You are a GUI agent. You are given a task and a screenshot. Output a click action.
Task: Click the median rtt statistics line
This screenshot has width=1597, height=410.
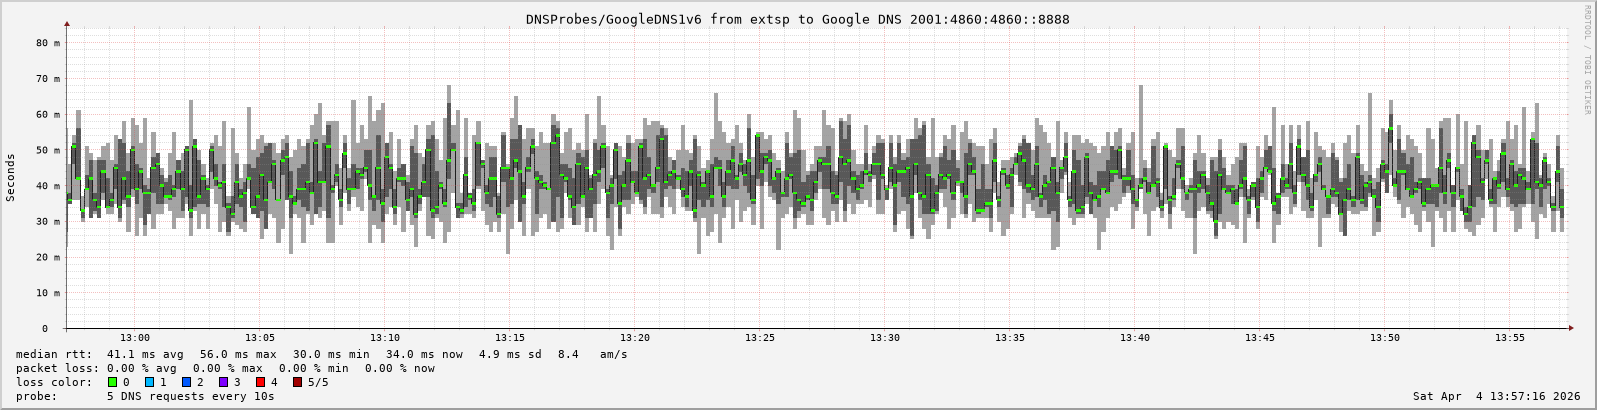tap(321, 354)
